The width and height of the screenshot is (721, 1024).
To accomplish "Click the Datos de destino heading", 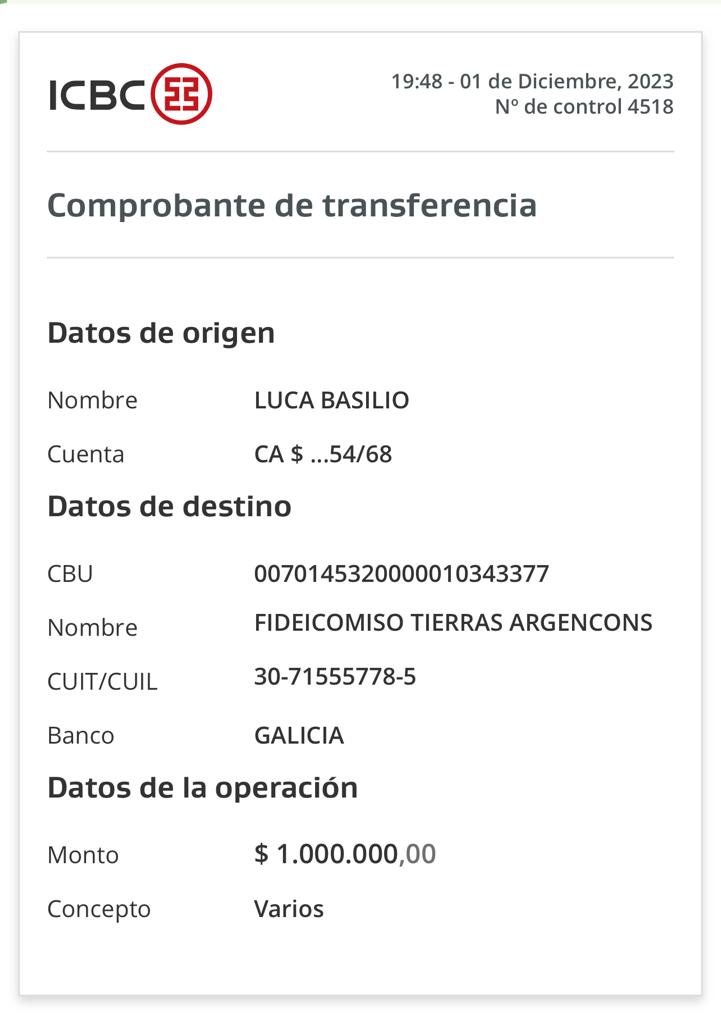I will tap(169, 507).
